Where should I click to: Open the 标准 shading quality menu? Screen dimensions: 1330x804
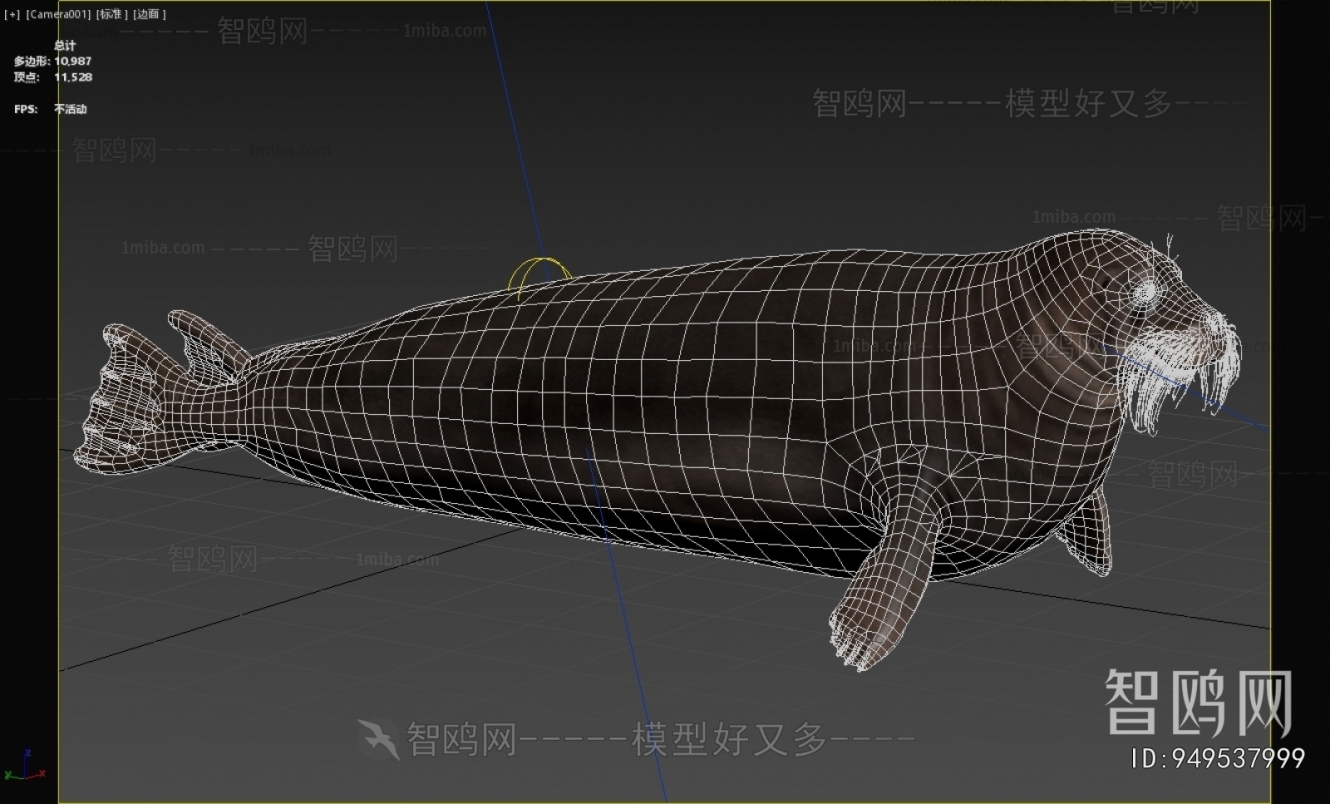coord(112,14)
